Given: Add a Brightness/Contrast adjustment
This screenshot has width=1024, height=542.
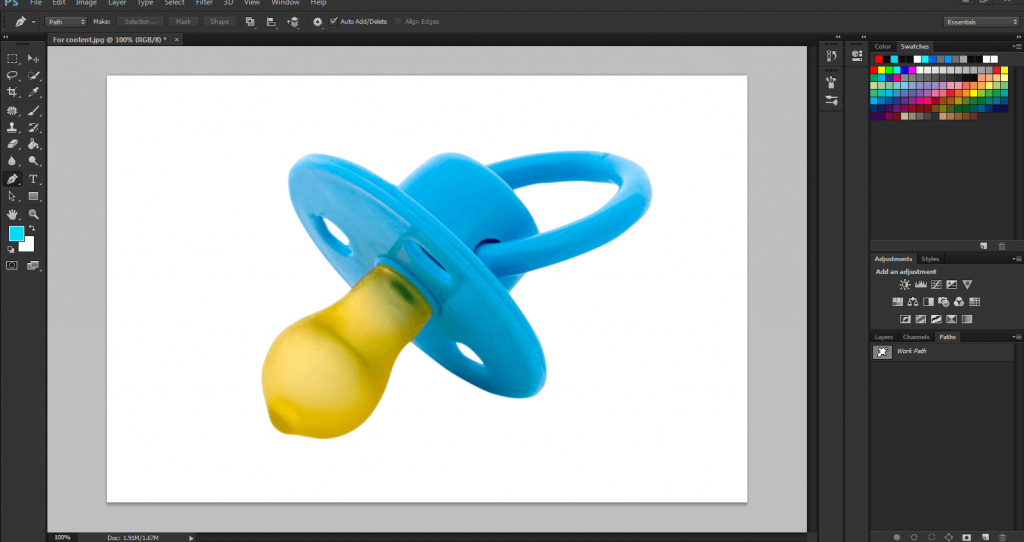Looking at the screenshot, I should point(904,285).
